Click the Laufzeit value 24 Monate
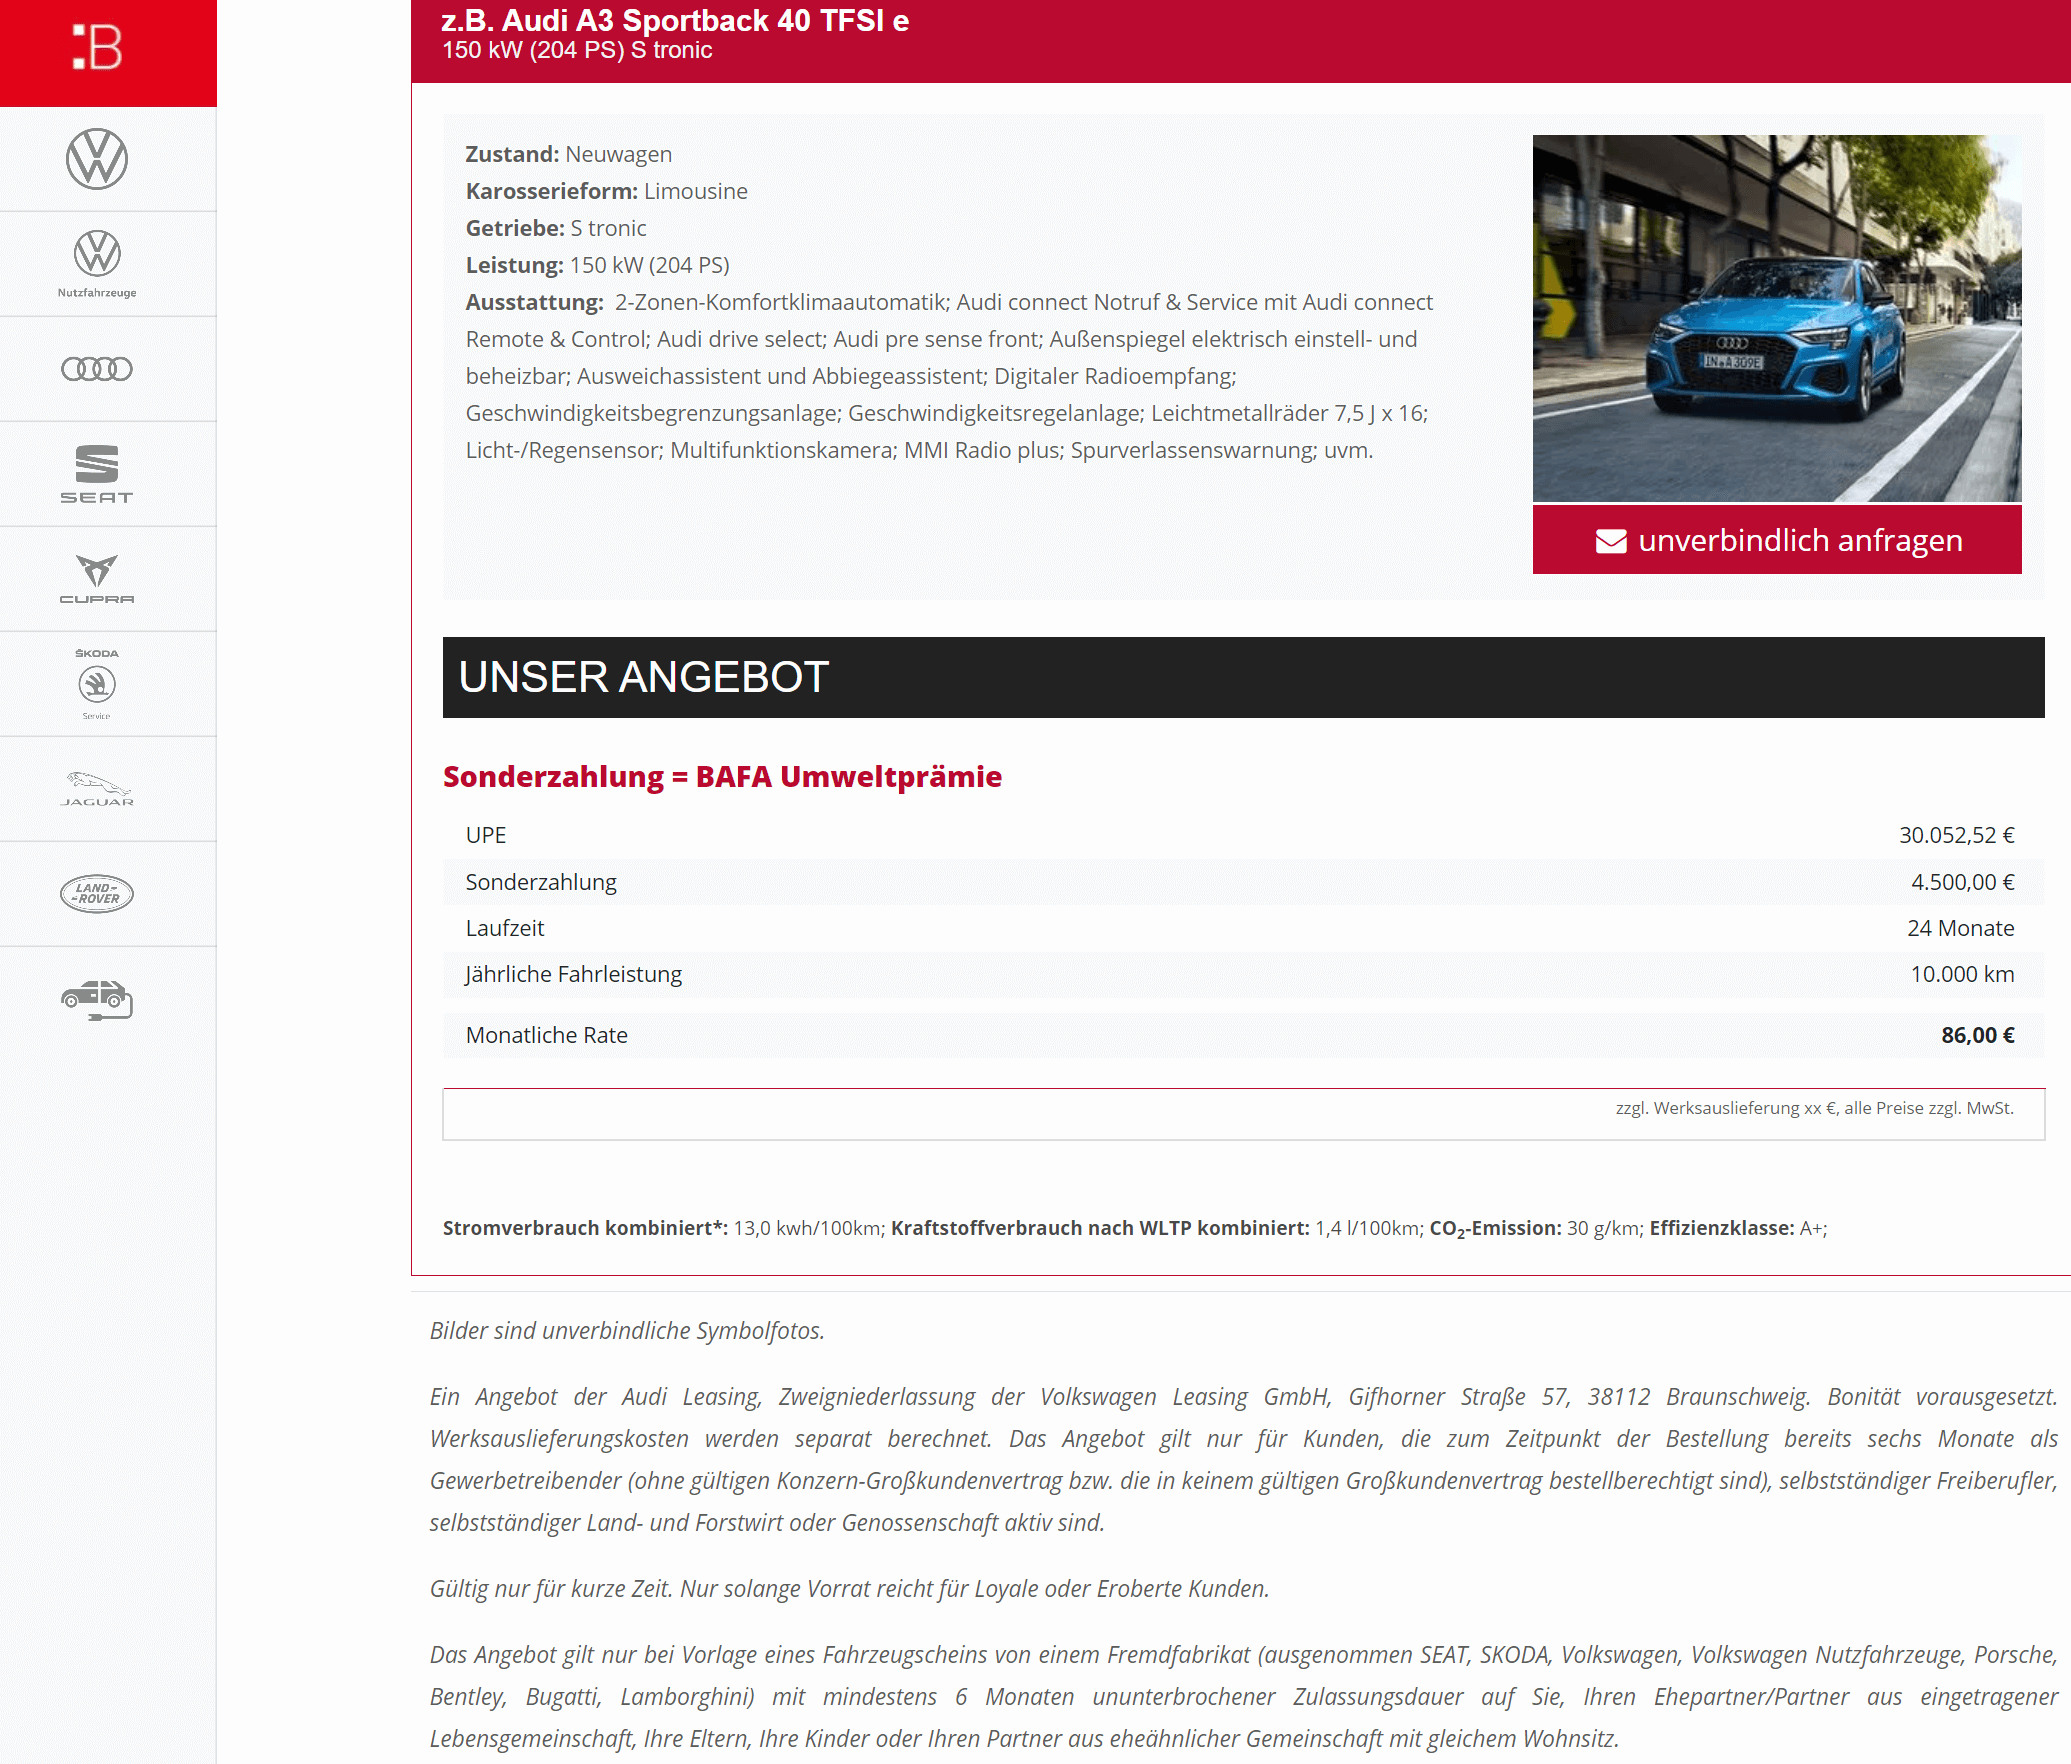The height and width of the screenshot is (1764, 2071). [x=1960, y=928]
